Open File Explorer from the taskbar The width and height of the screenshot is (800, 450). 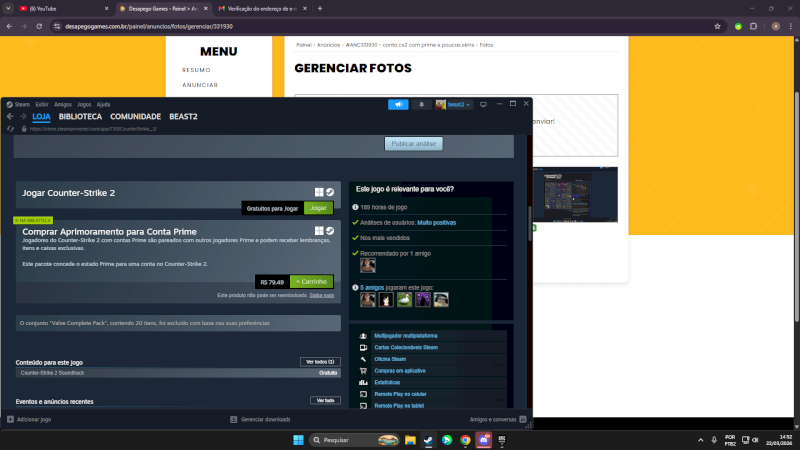410,440
